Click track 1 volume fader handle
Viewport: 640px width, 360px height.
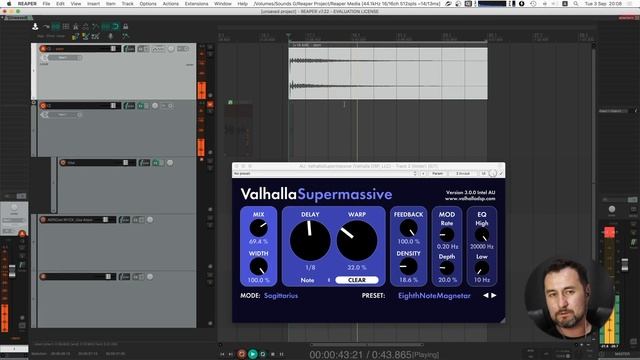(x=113, y=49)
